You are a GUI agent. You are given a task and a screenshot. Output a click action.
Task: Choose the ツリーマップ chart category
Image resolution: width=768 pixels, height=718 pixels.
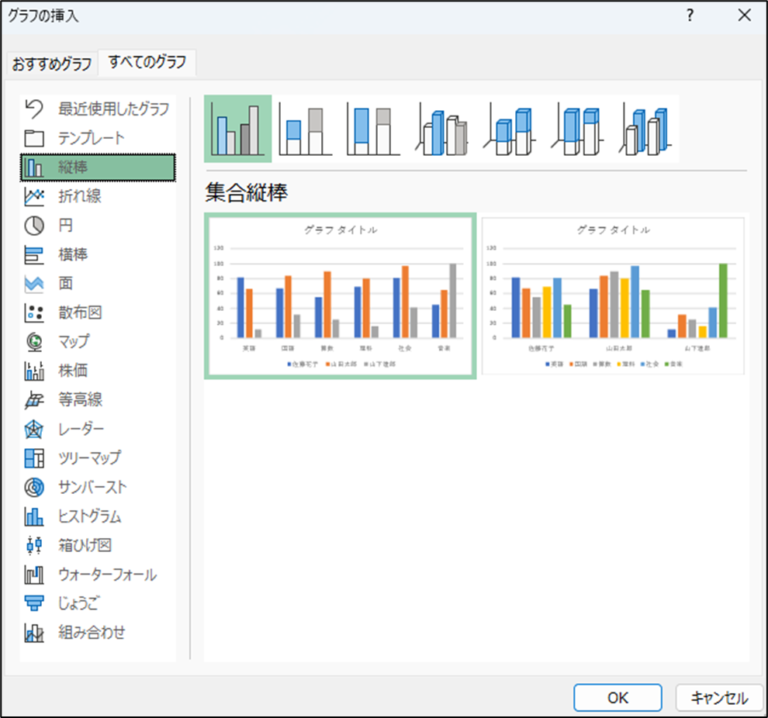coord(98,458)
